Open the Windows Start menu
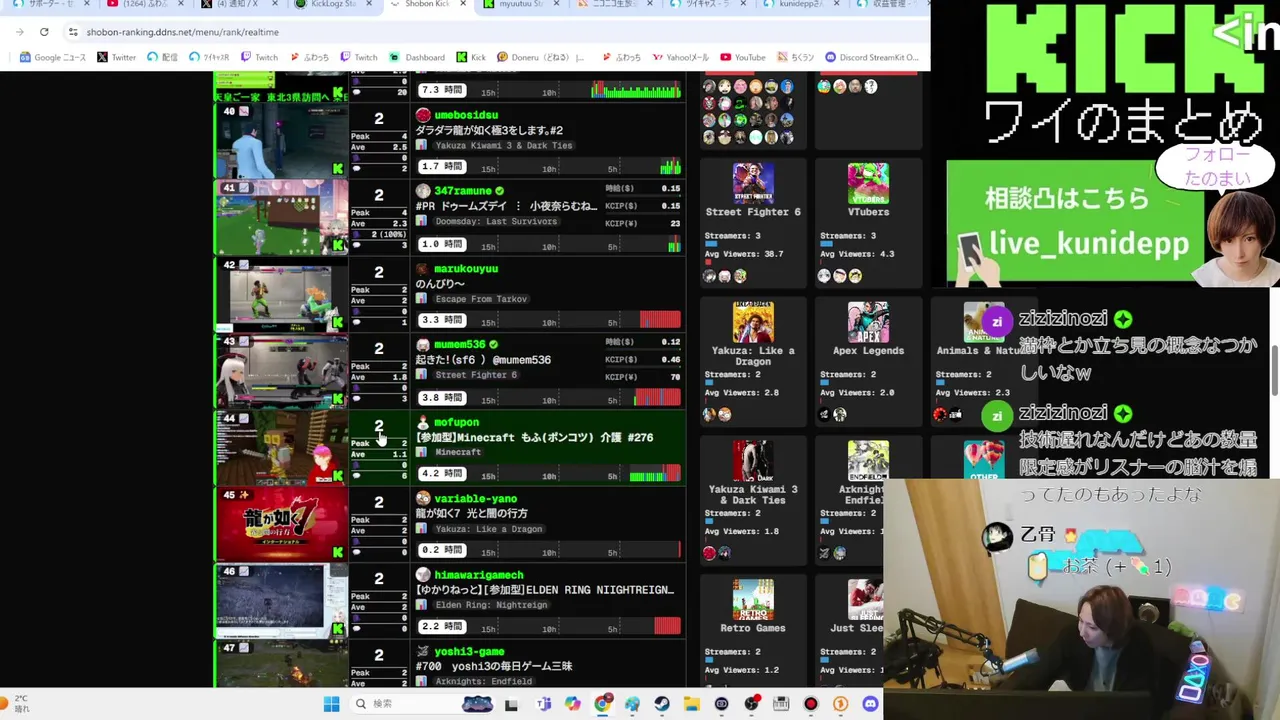 (331, 704)
